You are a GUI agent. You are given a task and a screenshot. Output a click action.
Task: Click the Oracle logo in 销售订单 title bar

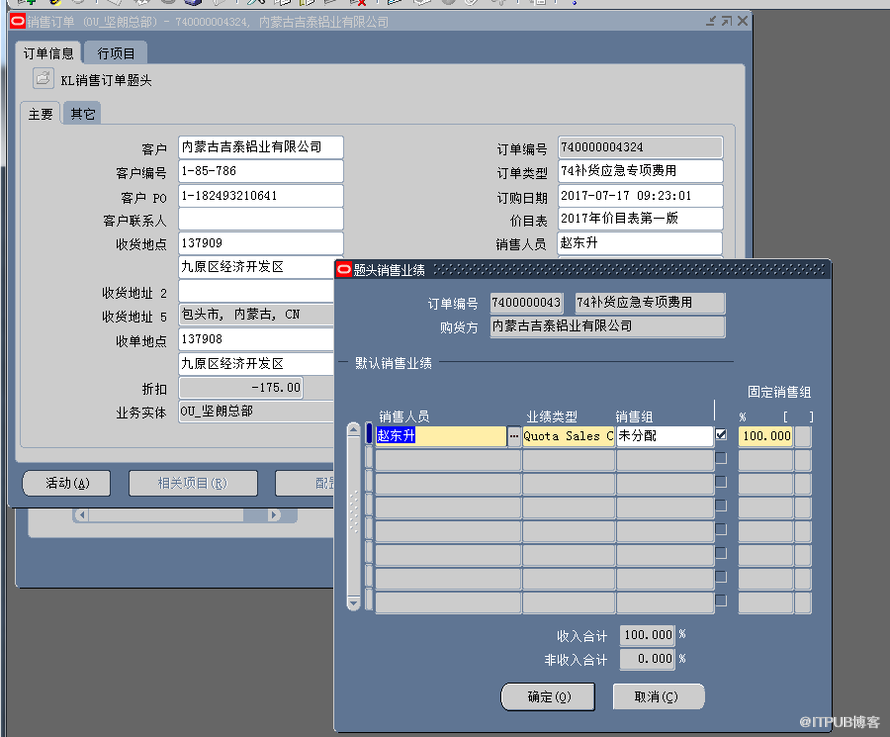coord(18,21)
